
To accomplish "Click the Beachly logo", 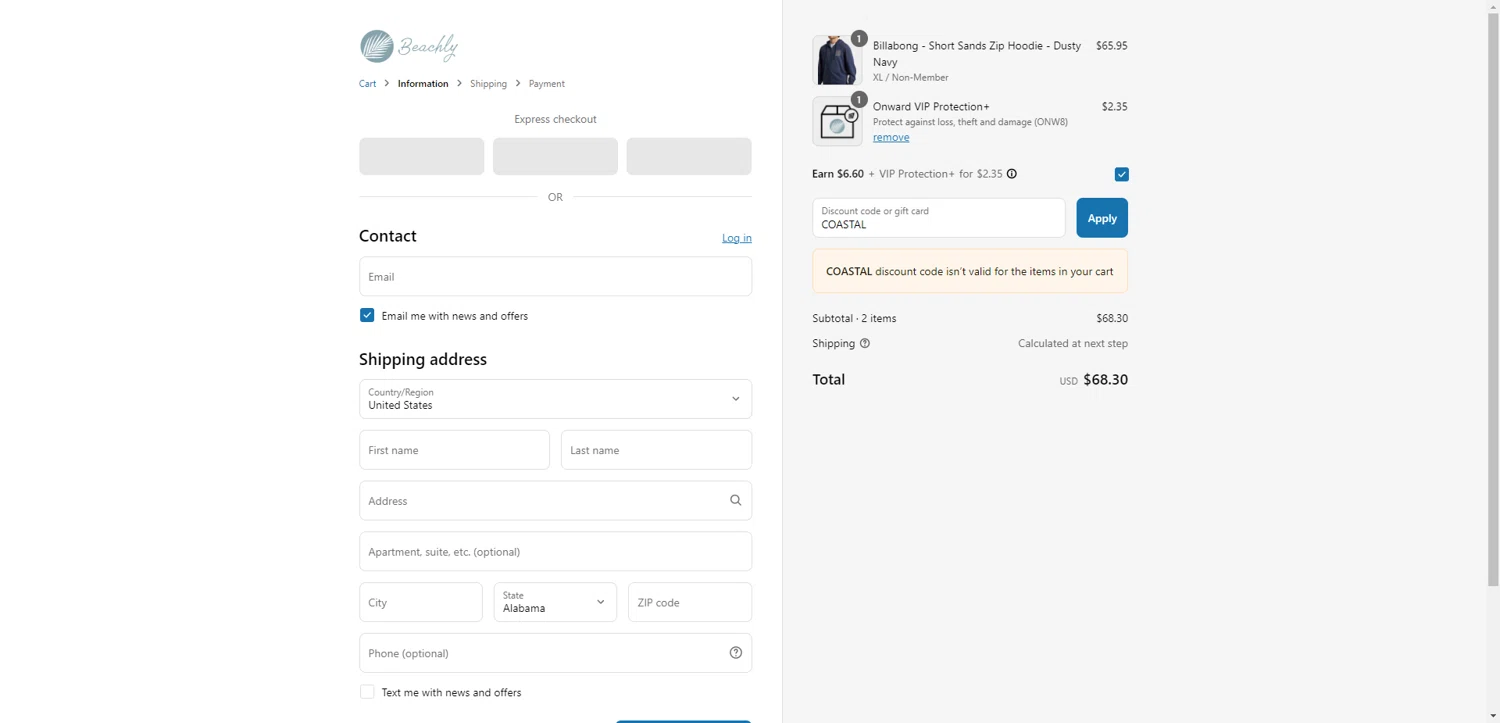I will click(408, 46).
